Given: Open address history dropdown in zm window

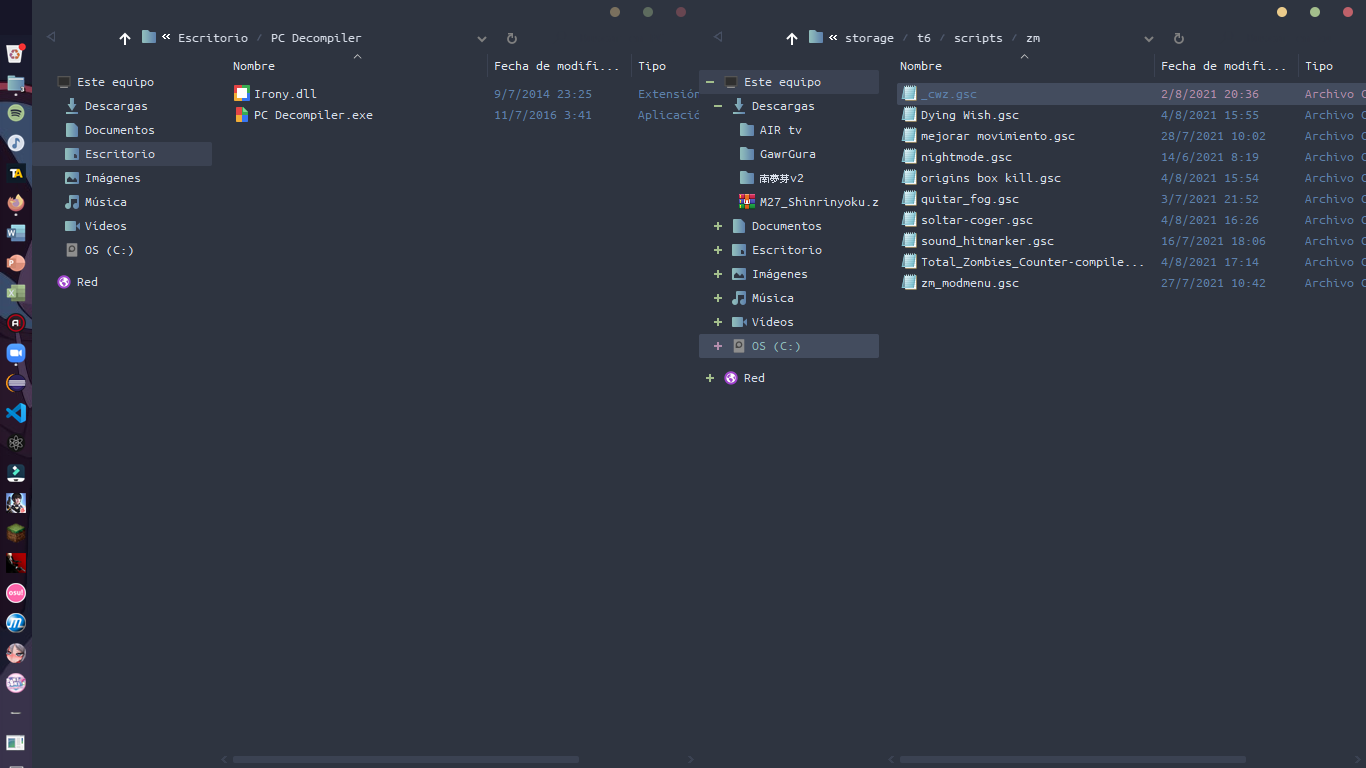Looking at the screenshot, I should [x=1149, y=39].
